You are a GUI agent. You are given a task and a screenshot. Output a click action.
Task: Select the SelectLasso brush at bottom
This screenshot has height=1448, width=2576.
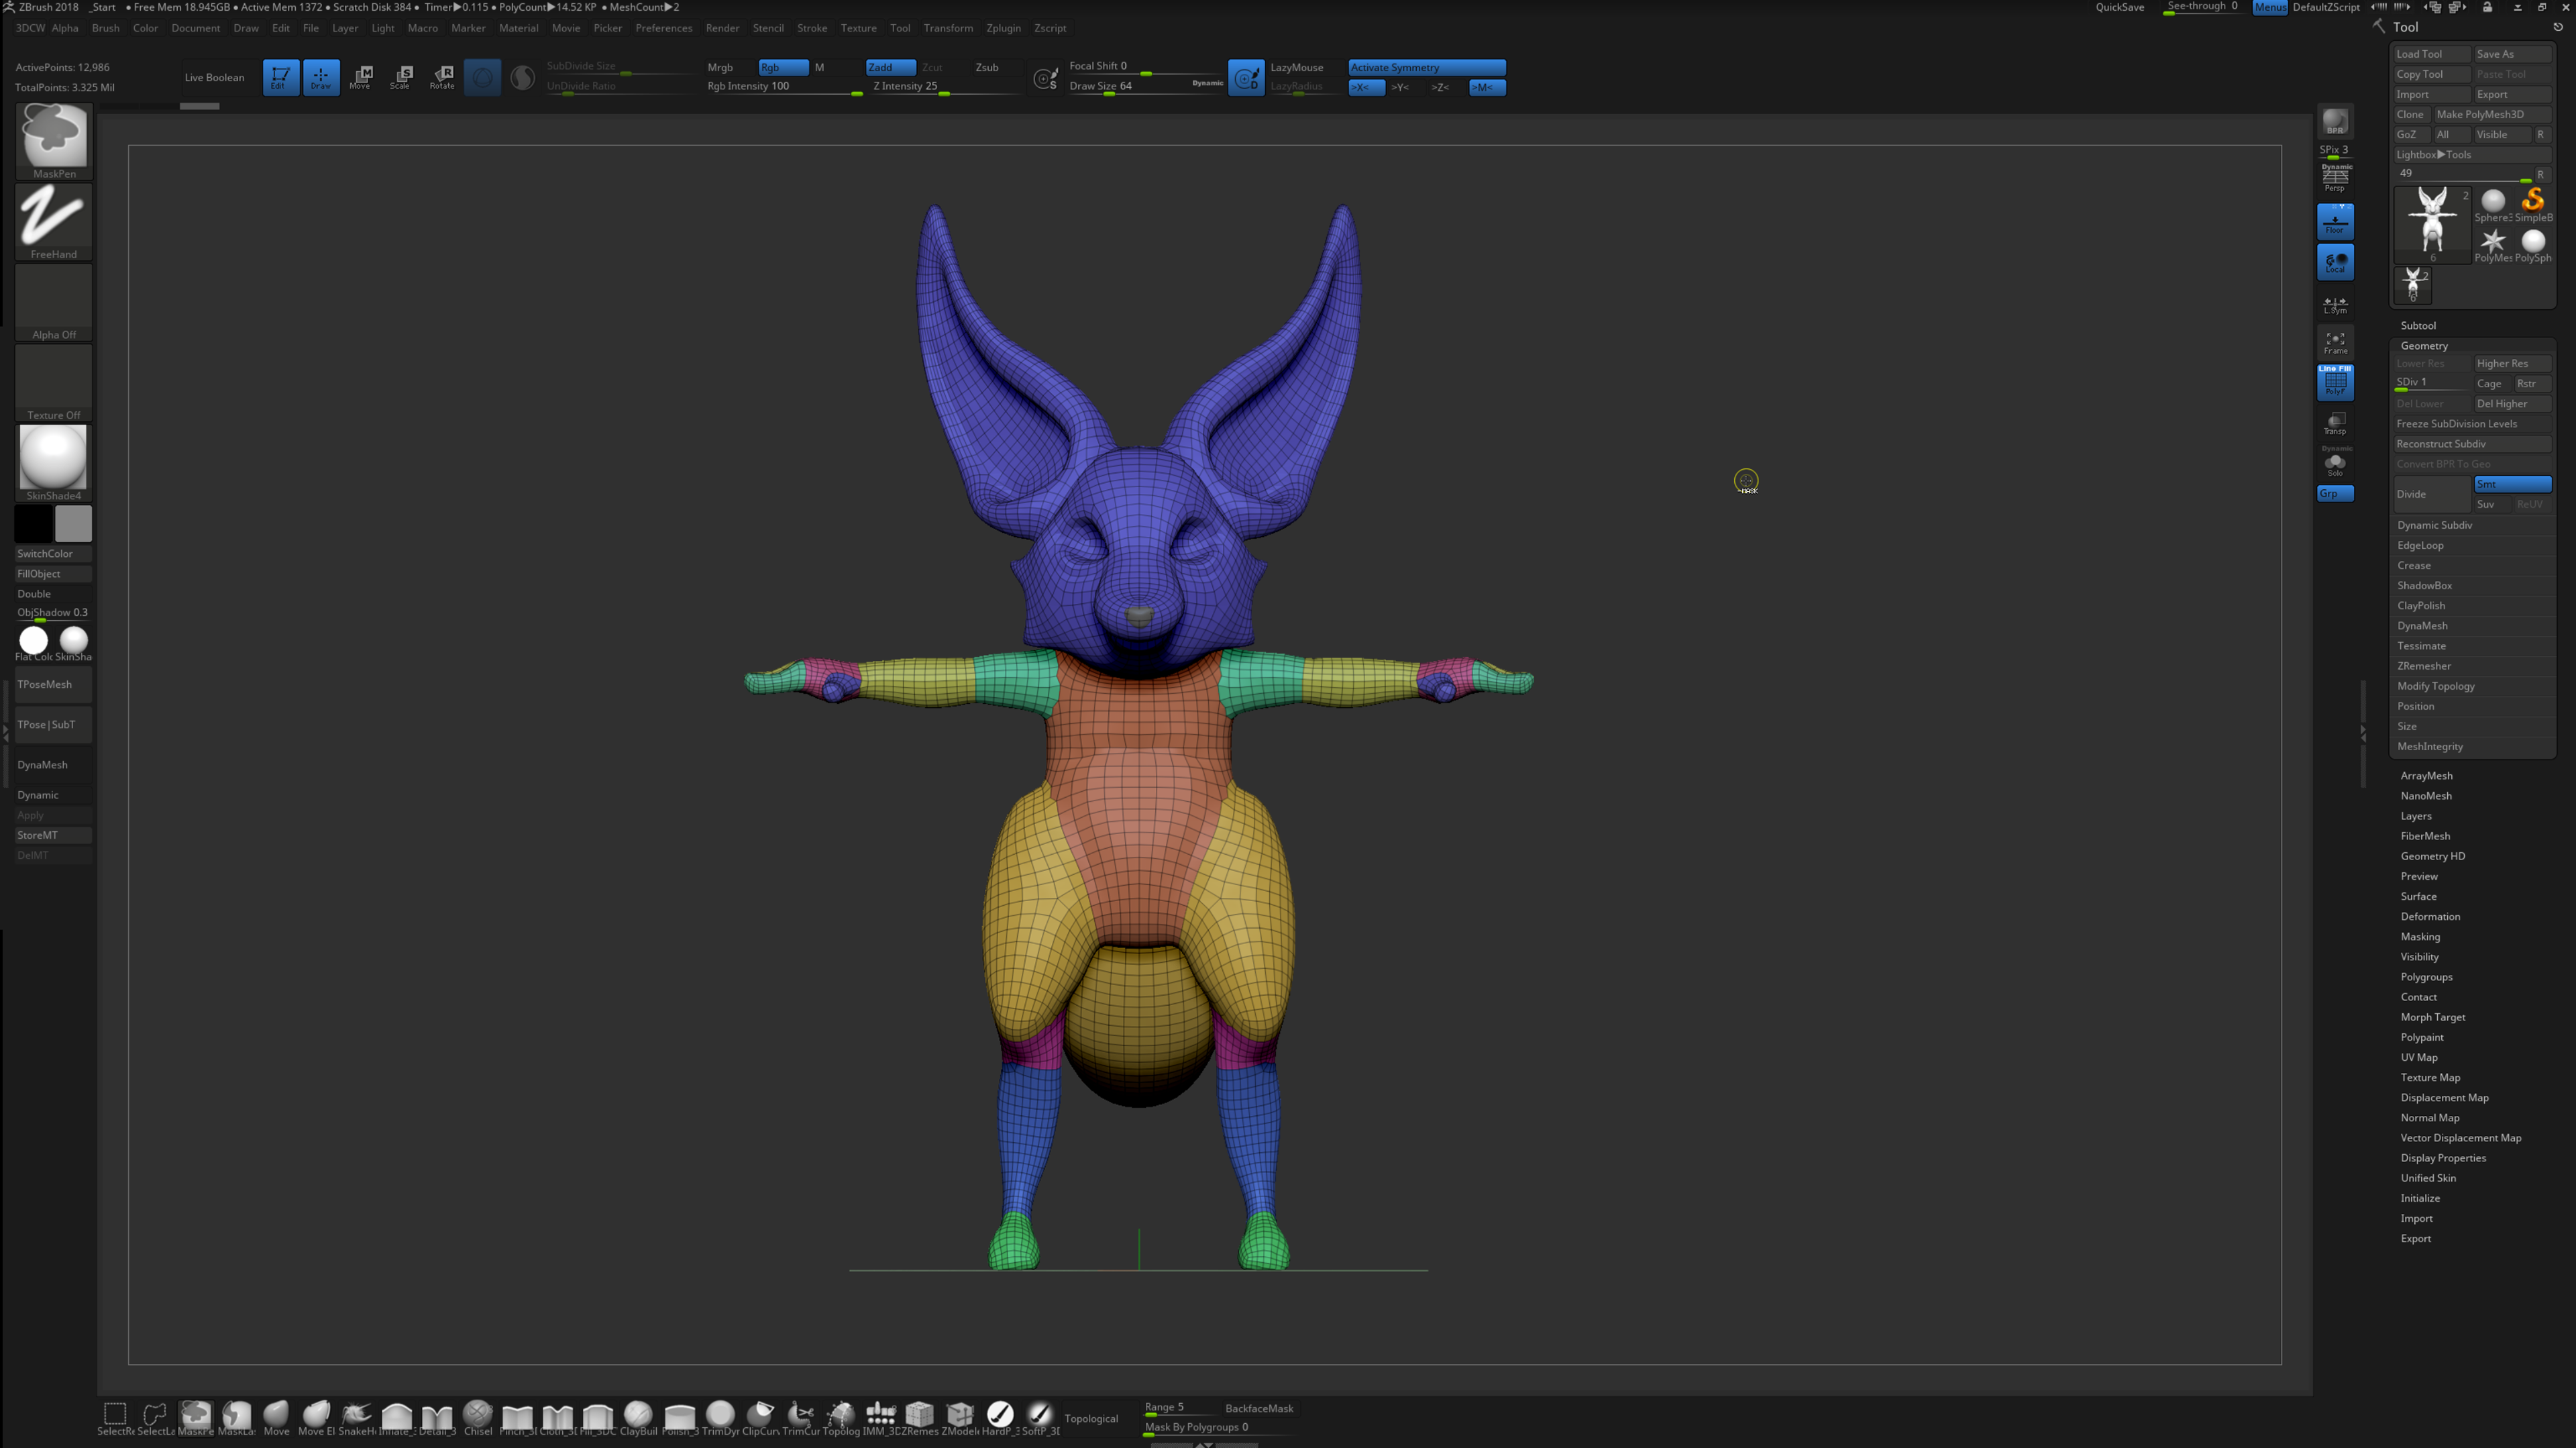155,1418
